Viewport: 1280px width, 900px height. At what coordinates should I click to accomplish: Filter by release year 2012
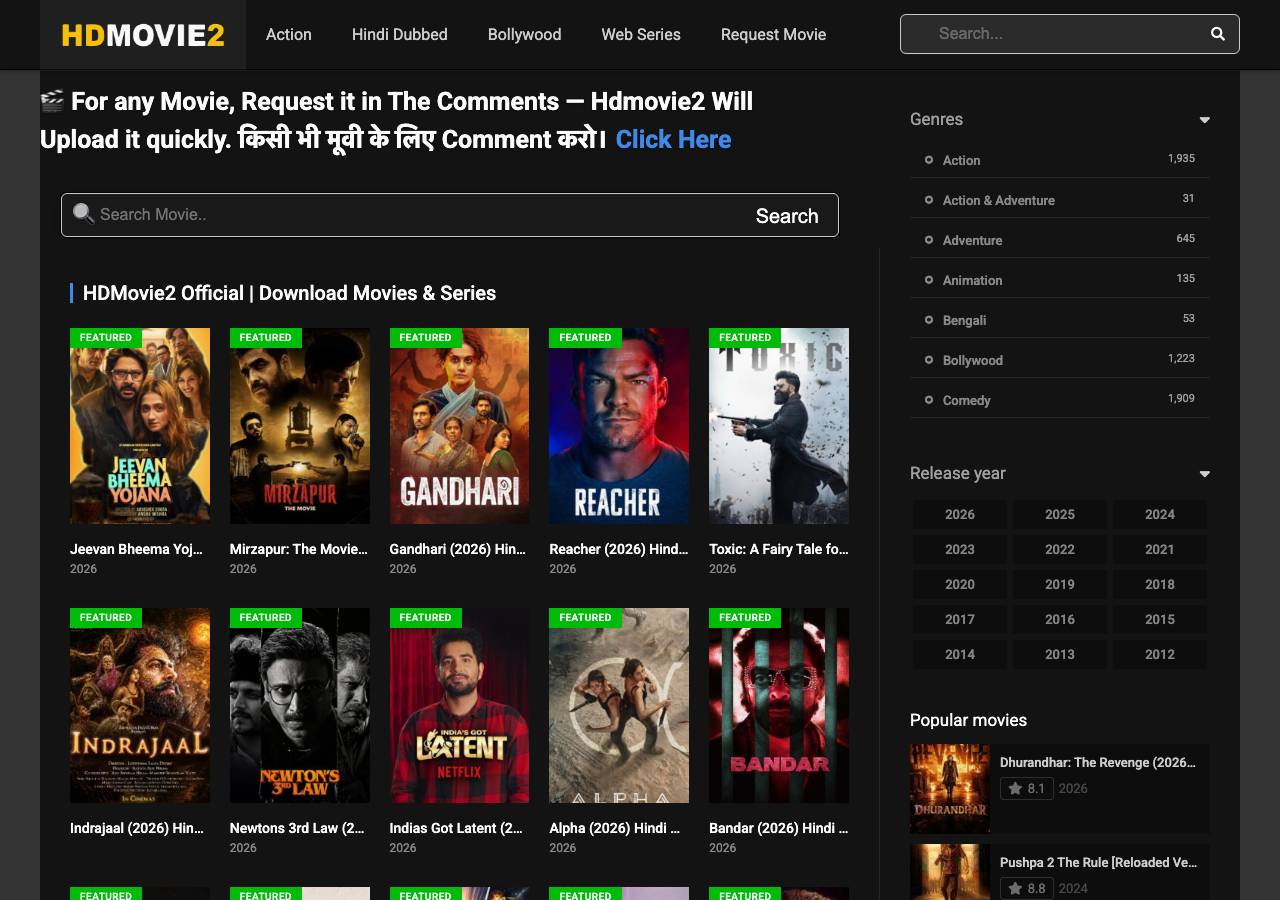(1160, 654)
